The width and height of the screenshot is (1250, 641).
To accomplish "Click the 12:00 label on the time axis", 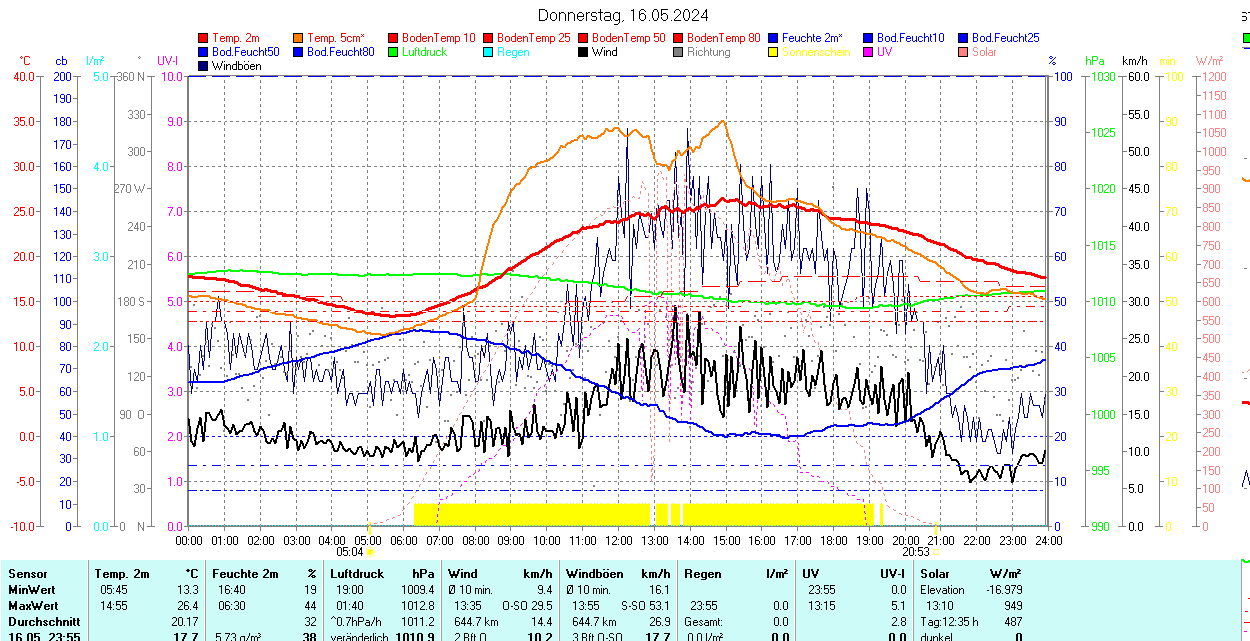I will [x=619, y=540].
